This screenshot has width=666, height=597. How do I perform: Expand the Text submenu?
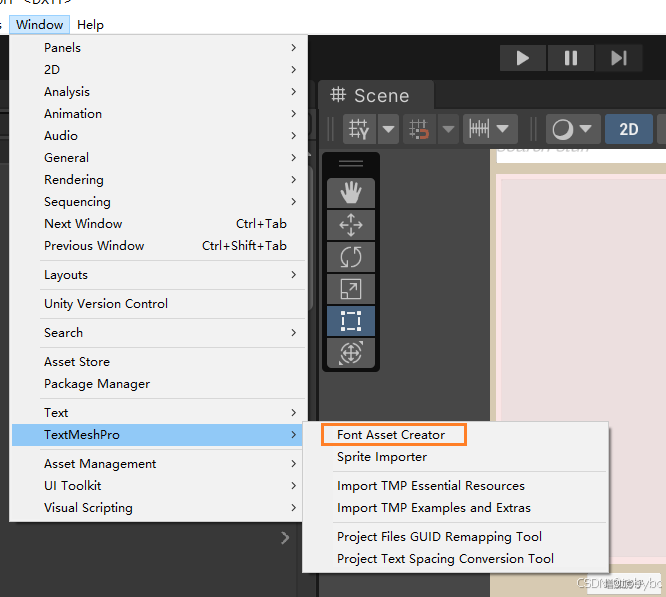(159, 413)
